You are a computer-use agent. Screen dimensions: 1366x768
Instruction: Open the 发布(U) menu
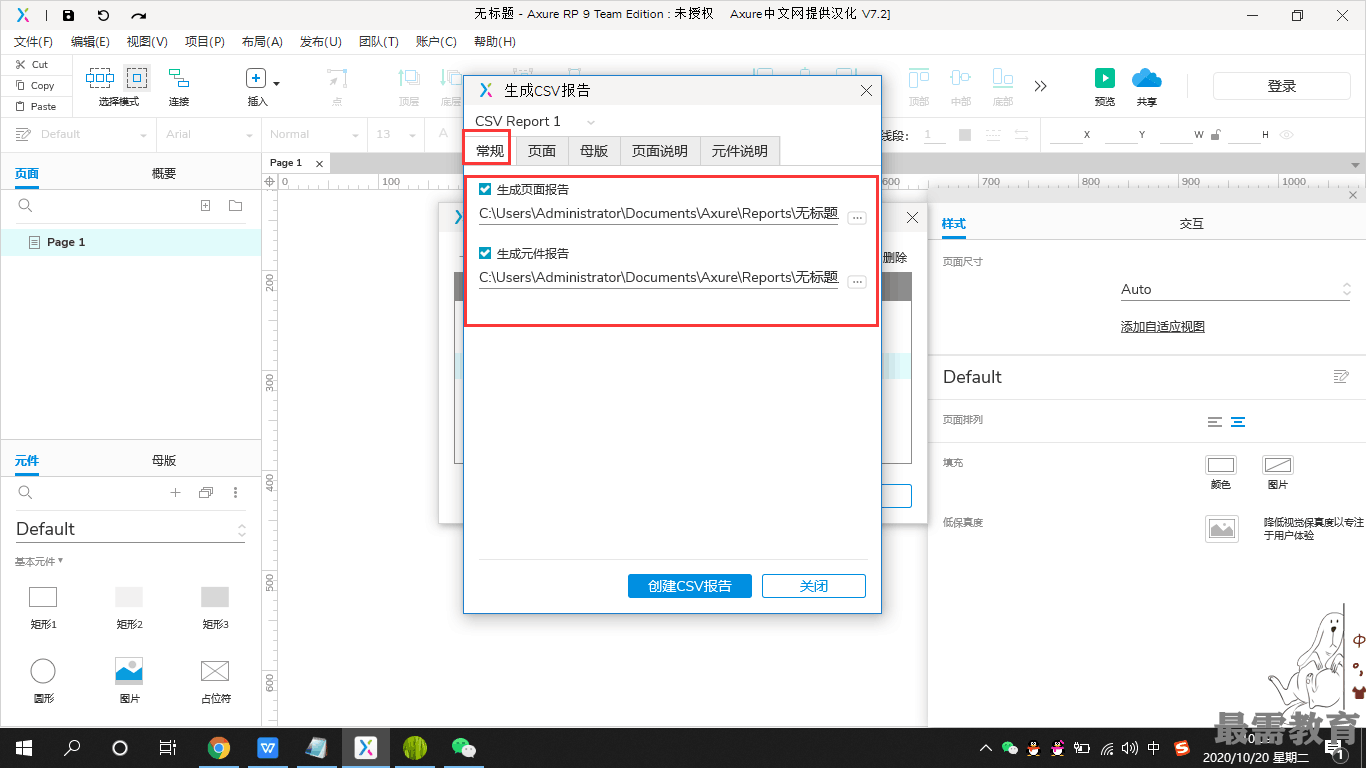click(321, 42)
